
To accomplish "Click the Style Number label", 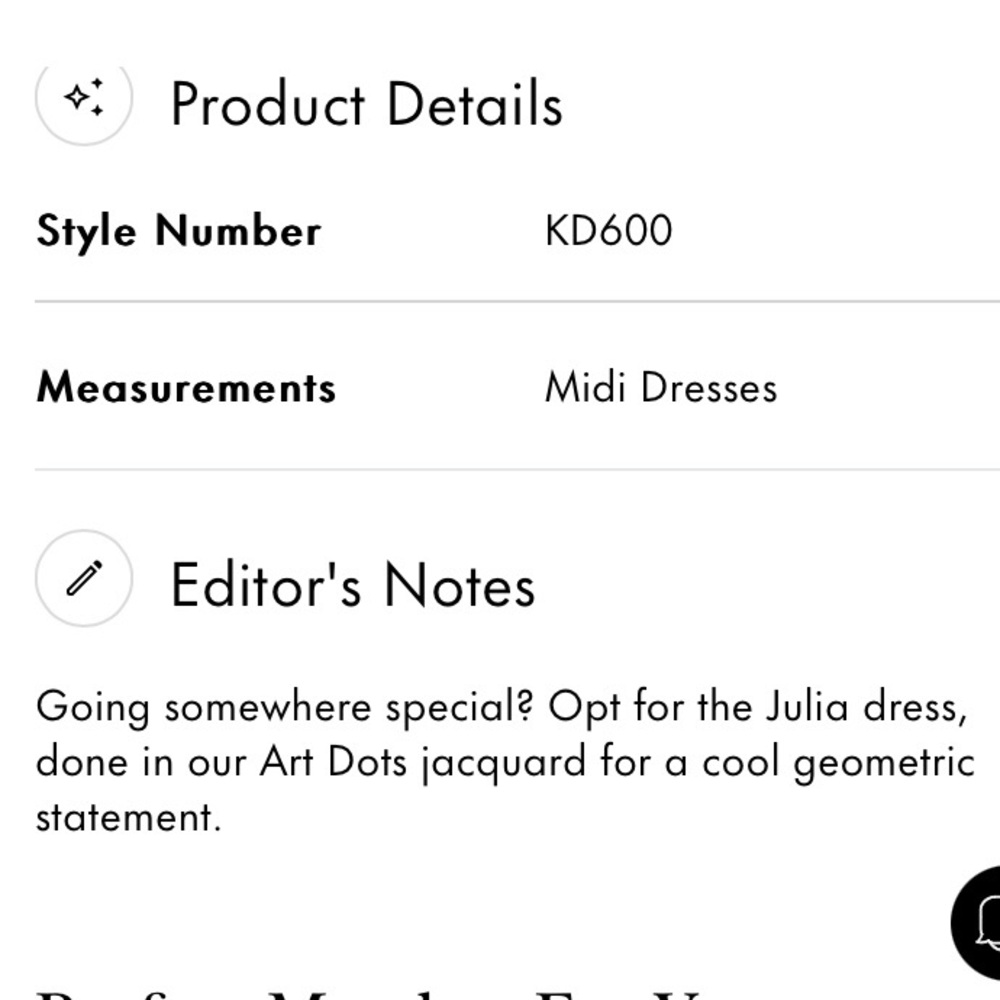I will (179, 231).
